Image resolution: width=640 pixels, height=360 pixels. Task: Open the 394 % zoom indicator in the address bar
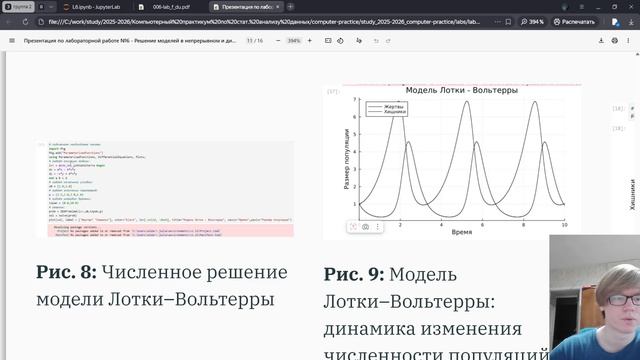tap(533, 22)
